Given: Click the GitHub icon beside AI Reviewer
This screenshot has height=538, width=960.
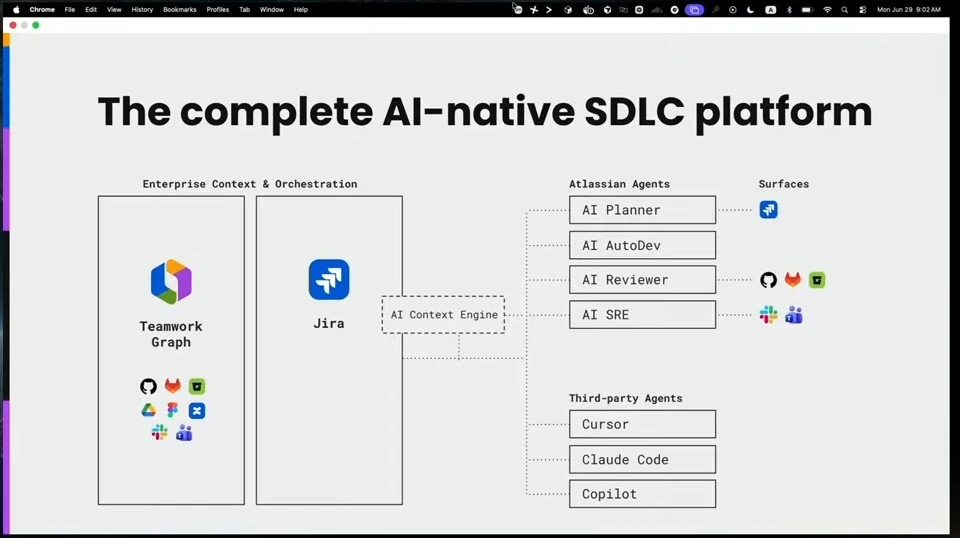Looking at the screenshot, I should pyautogui.click(x=768, y=280).
